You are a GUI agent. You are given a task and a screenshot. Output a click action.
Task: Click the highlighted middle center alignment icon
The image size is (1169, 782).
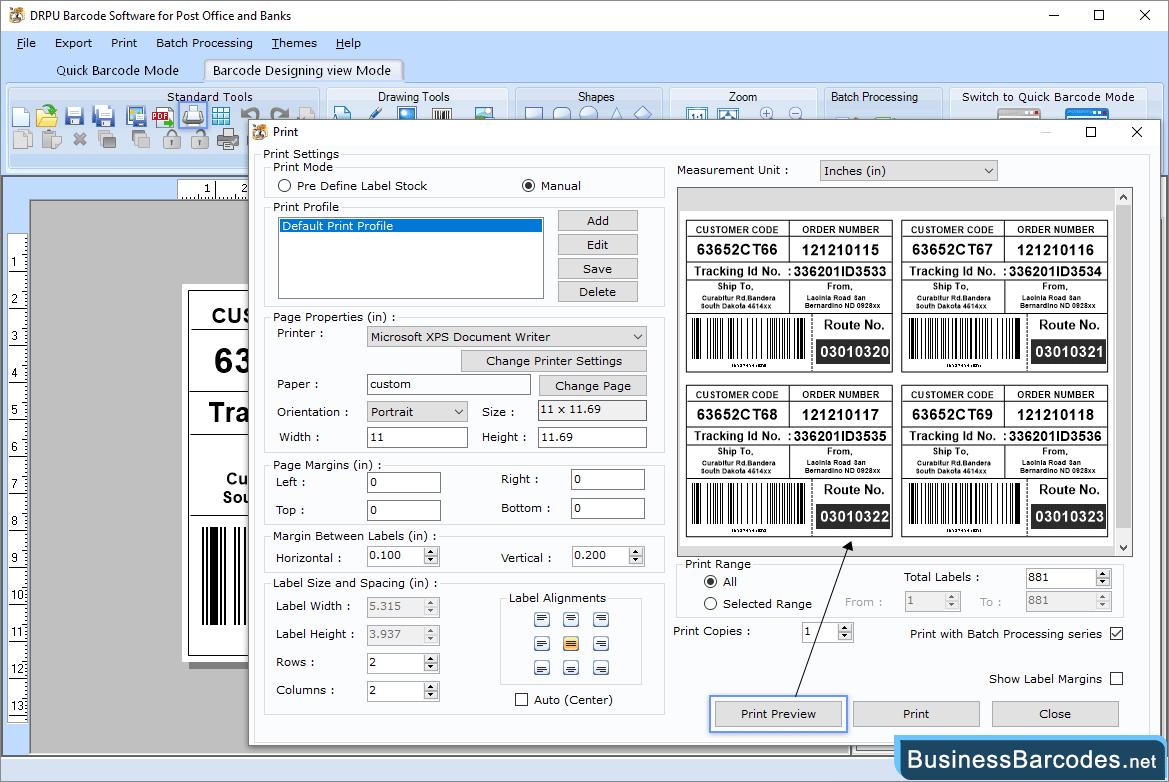pyautogui.click(x=571, y=643)
